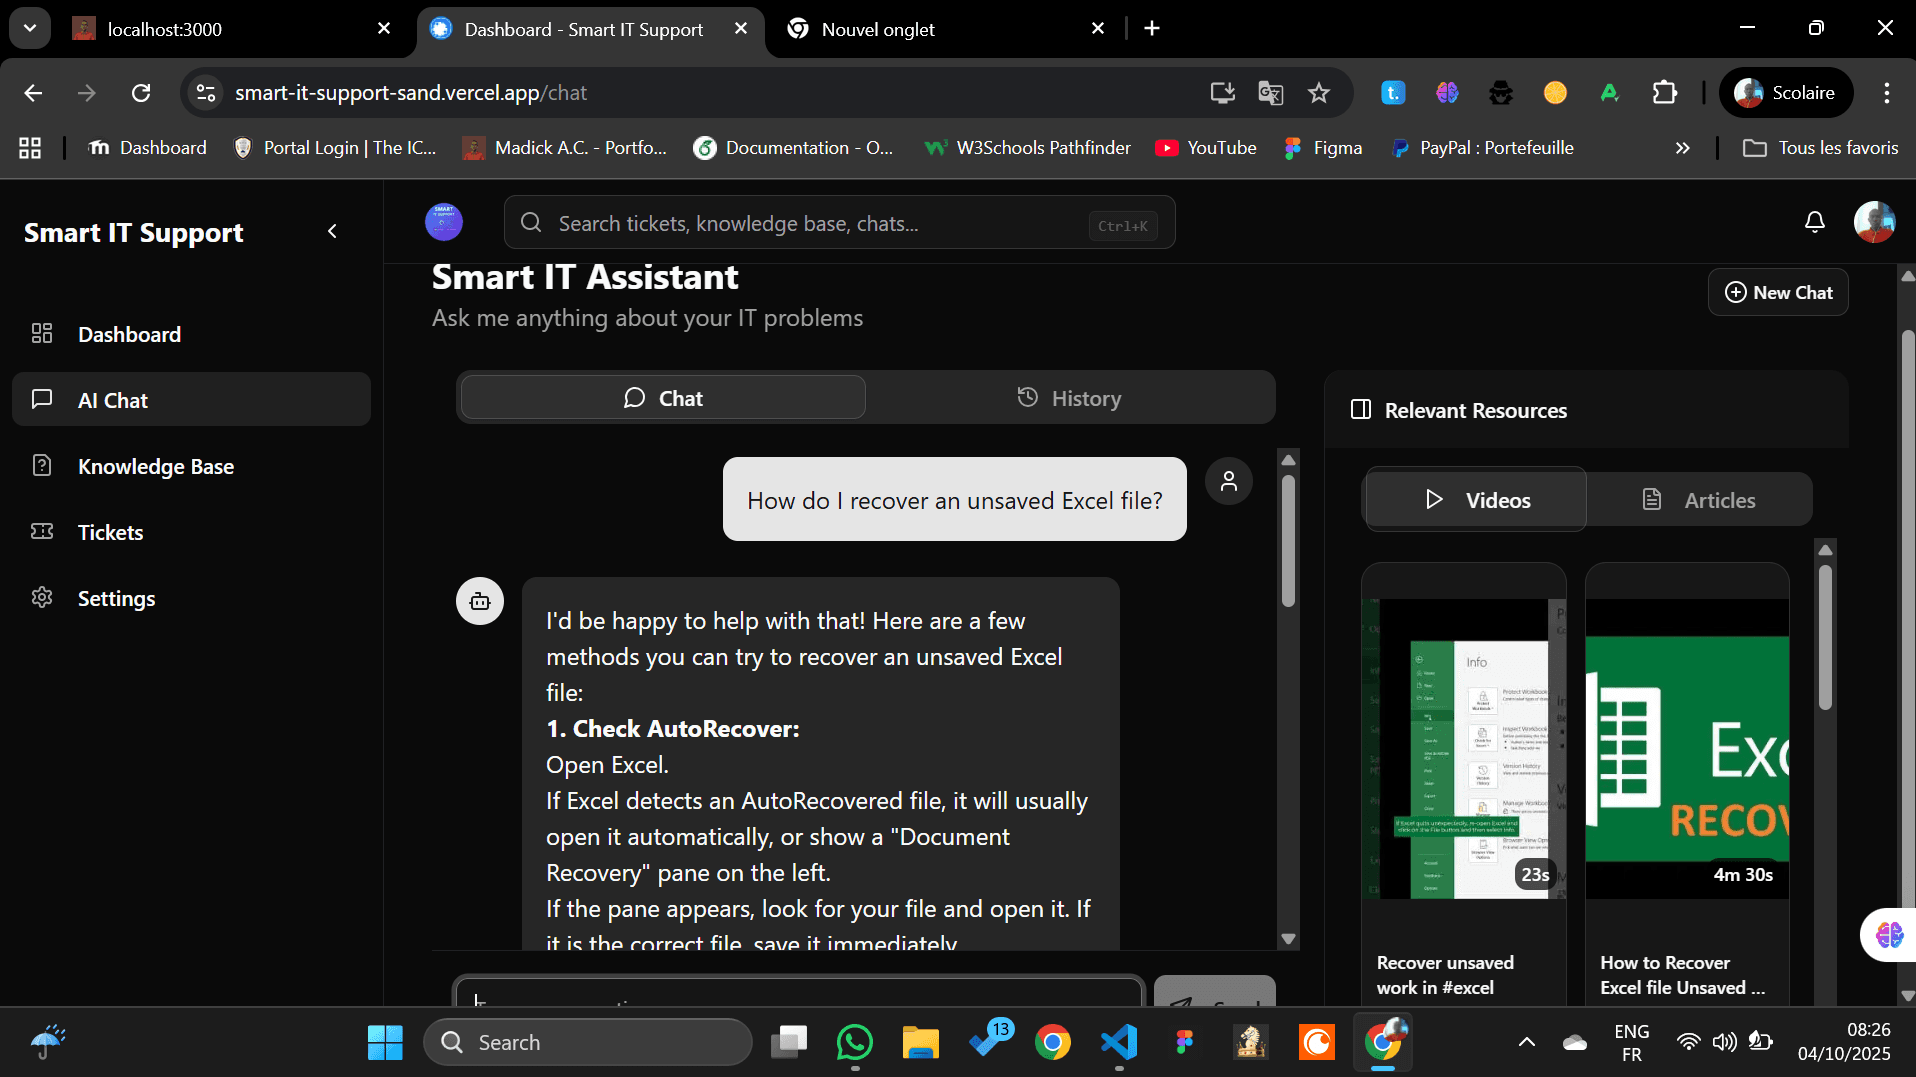Open the W3Schools Pathfinder bookmark
The image size is (1916, 1077).
coord(1028,148)
